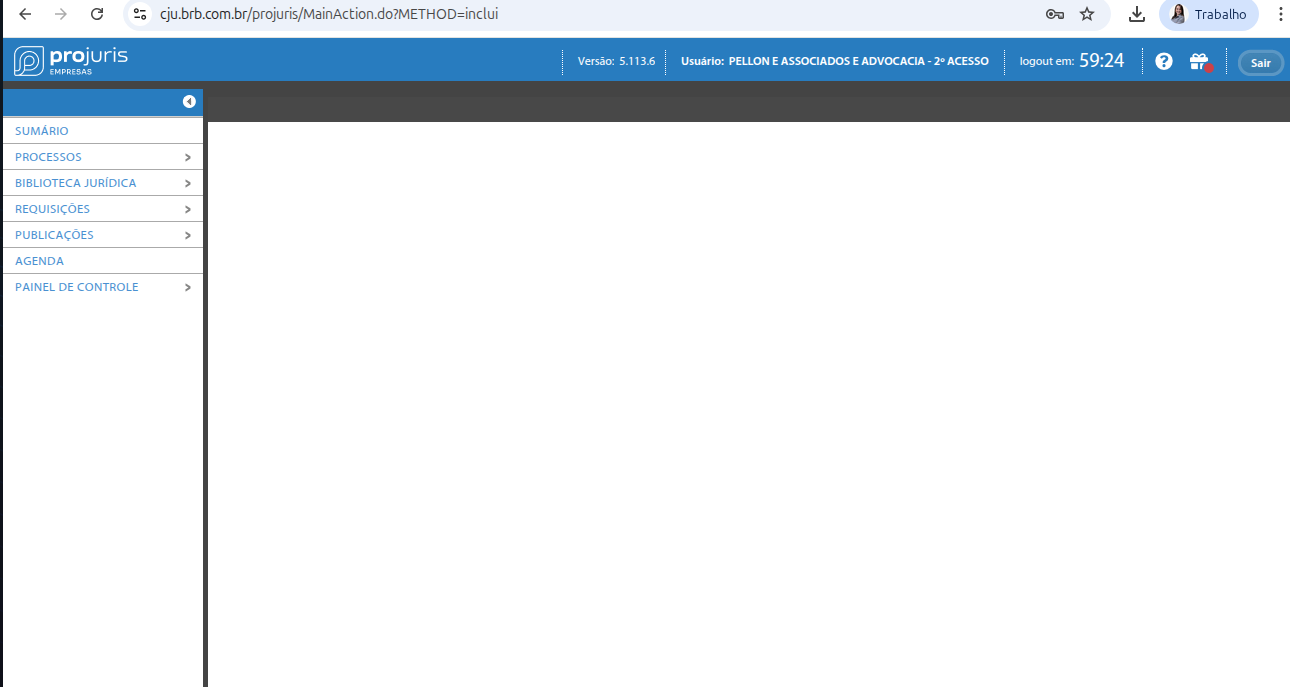Bookmark this page with the star icon

(1087, 14)
